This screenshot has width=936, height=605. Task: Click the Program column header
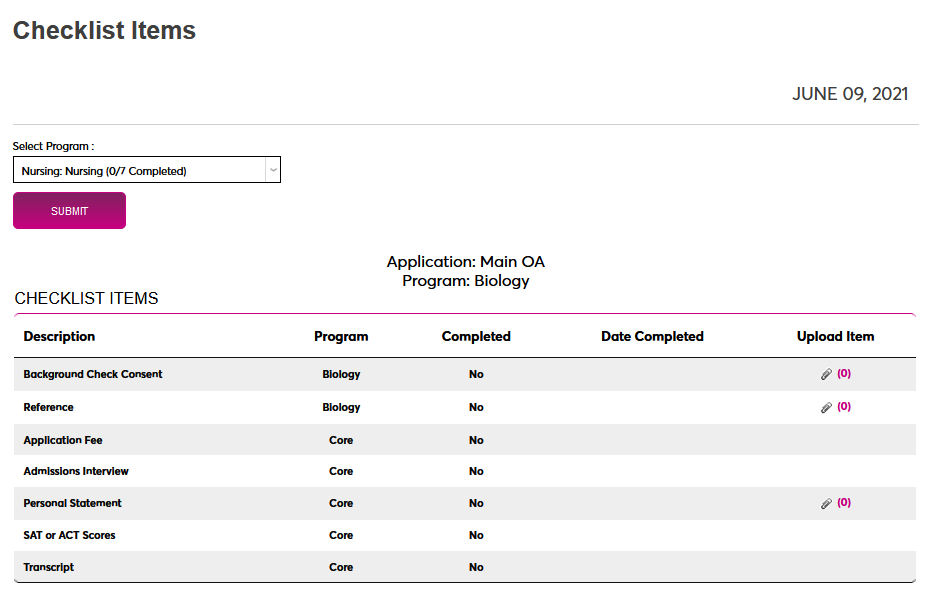coord(341,337)
